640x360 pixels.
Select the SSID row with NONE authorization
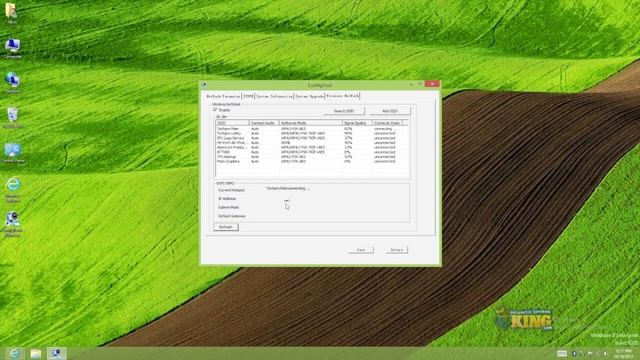pos(312,143)
